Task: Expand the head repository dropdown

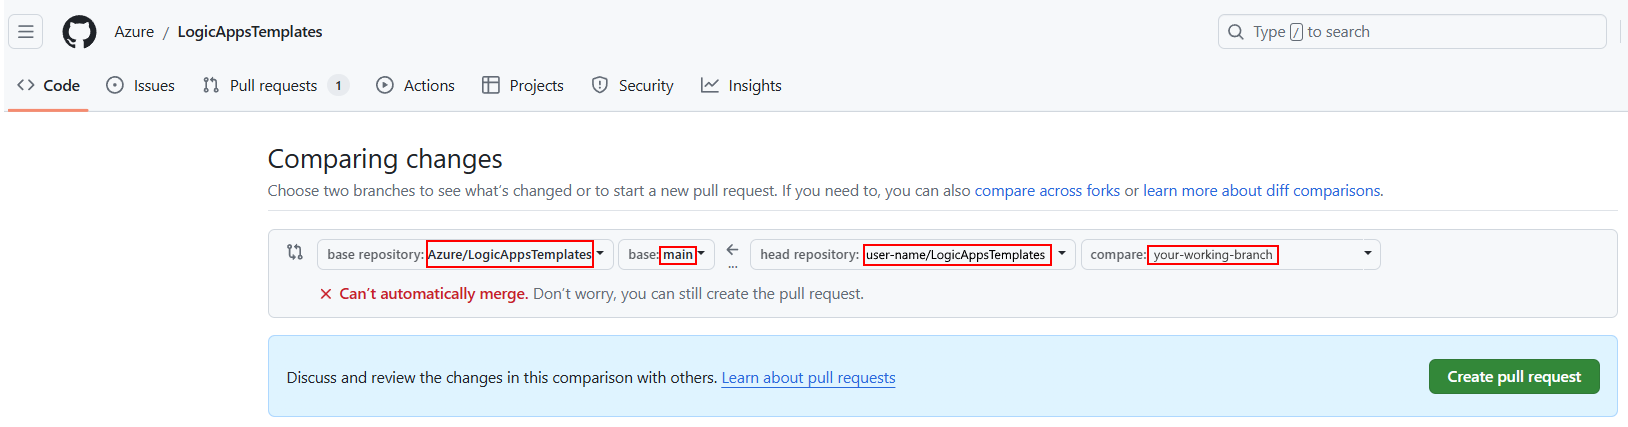Action: pyautogui.click(x=912, y=255)
